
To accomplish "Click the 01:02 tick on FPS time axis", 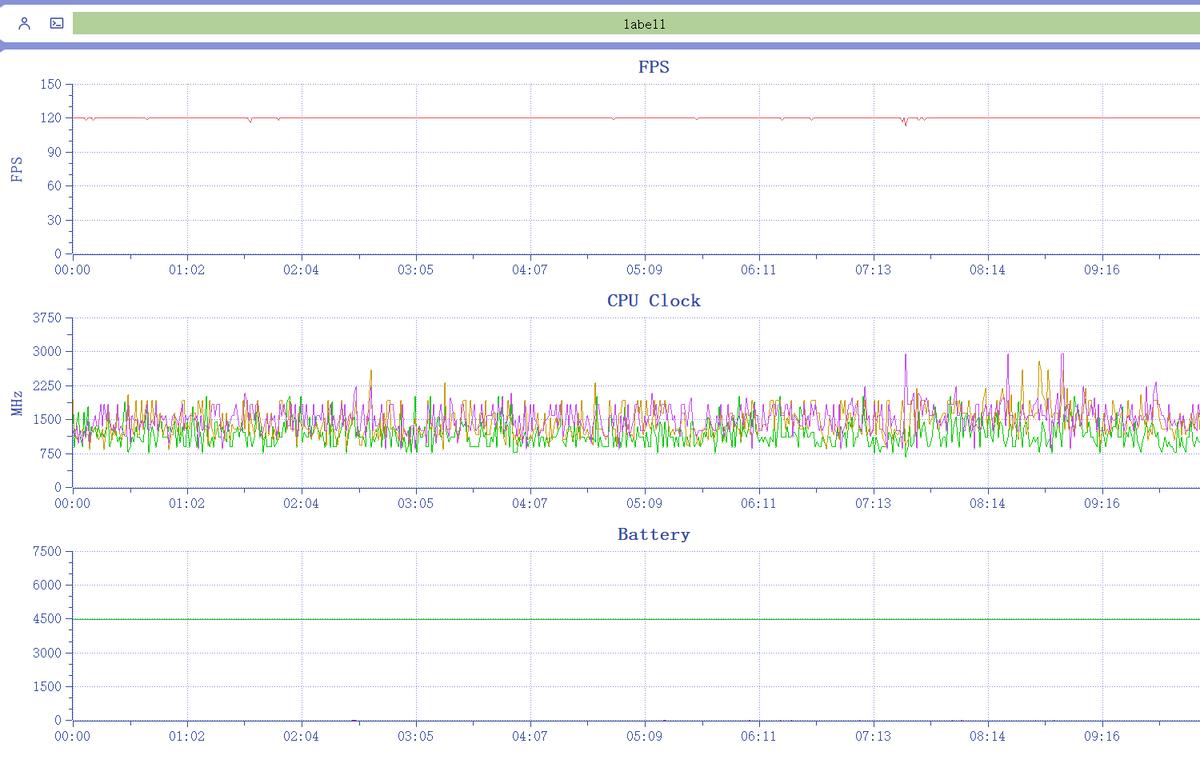I will tap(186, 270).
